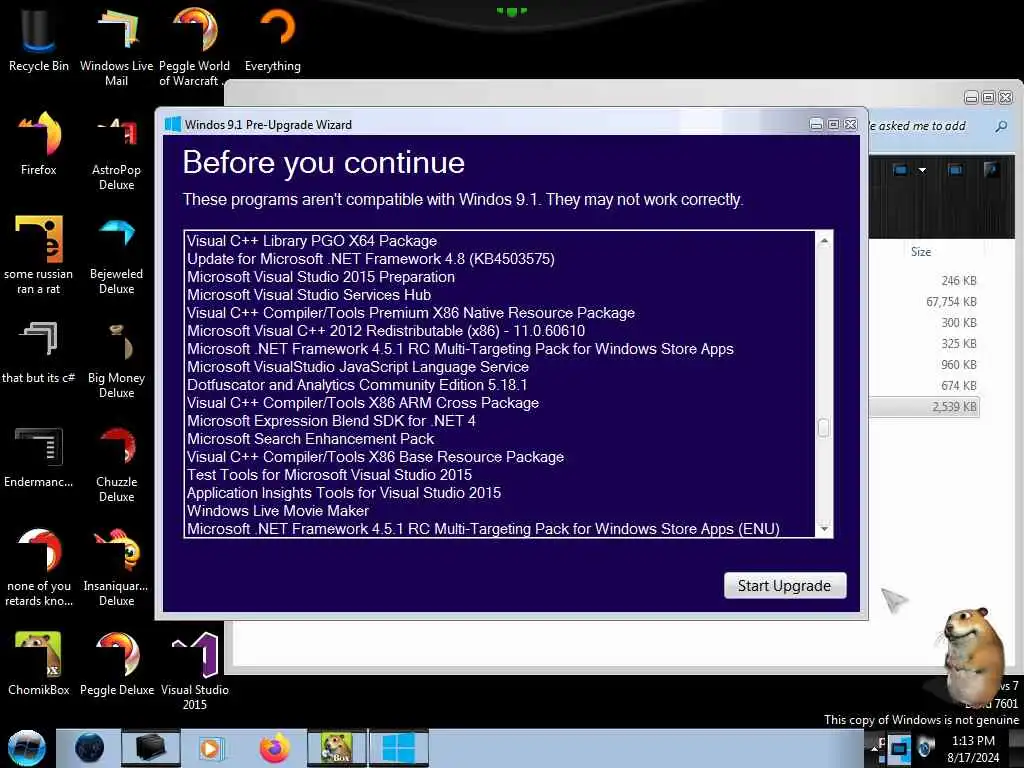
Task: Open the view dropdown arrow in background window
Action: [922, 170]
